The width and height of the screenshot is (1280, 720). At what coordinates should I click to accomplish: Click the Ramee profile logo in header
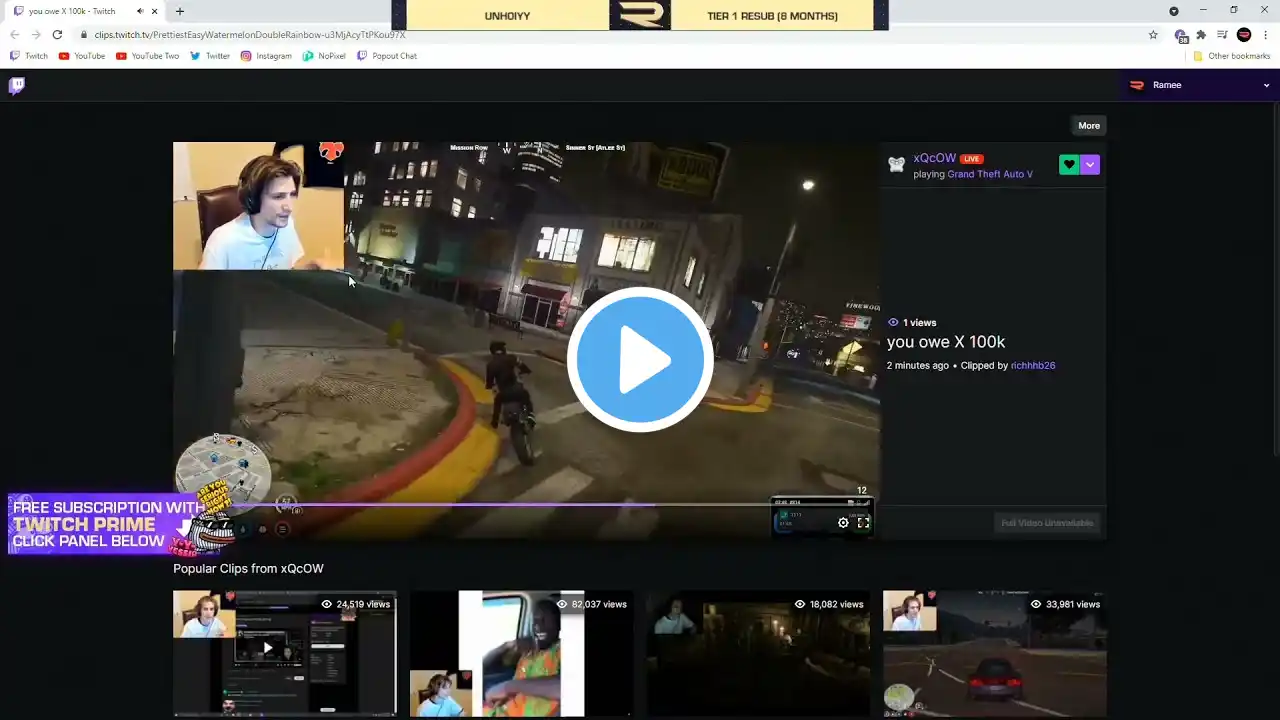[x=1137, y=85]
